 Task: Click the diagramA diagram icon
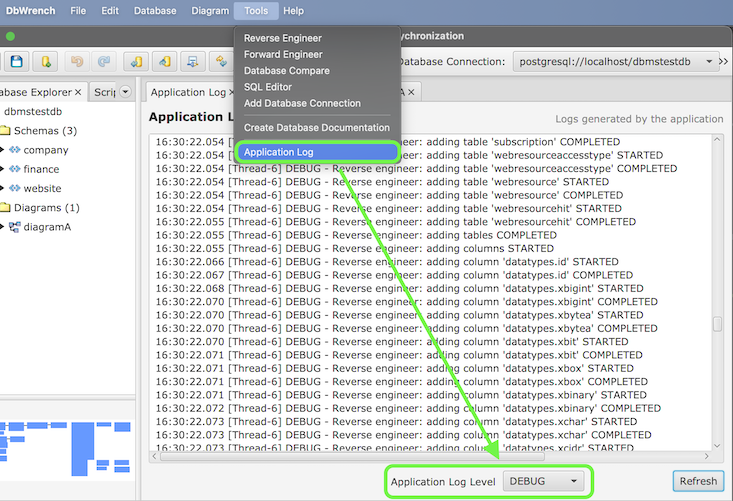coord(15,227)
